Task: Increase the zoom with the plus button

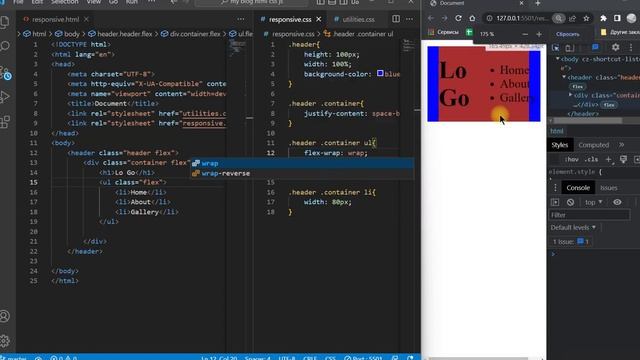Action: click(539, 34)
